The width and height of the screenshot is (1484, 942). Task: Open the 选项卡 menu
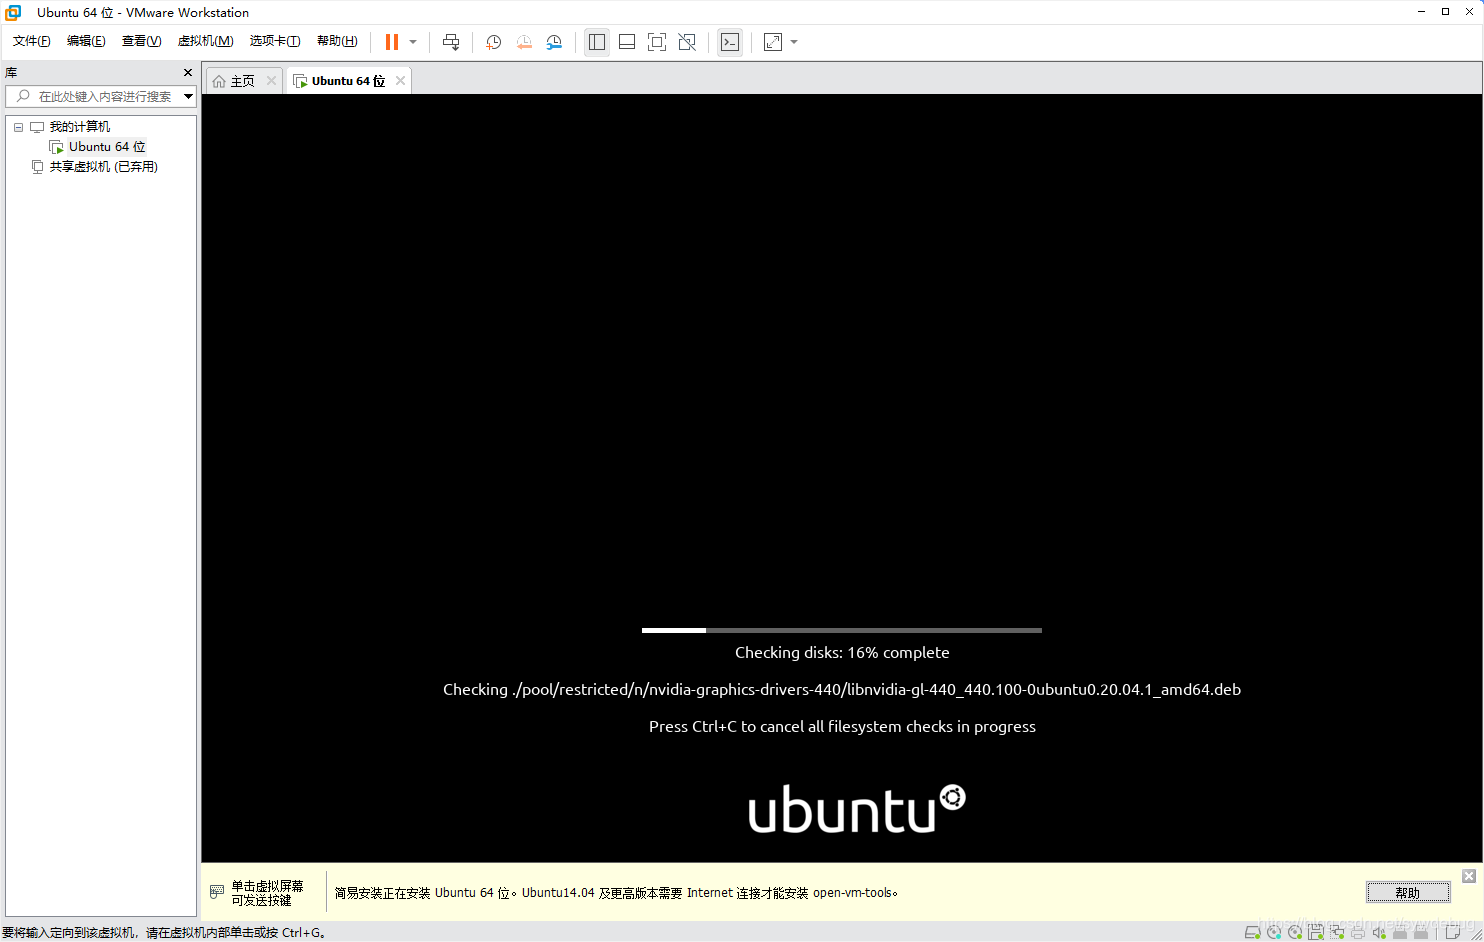click(275, 41)
